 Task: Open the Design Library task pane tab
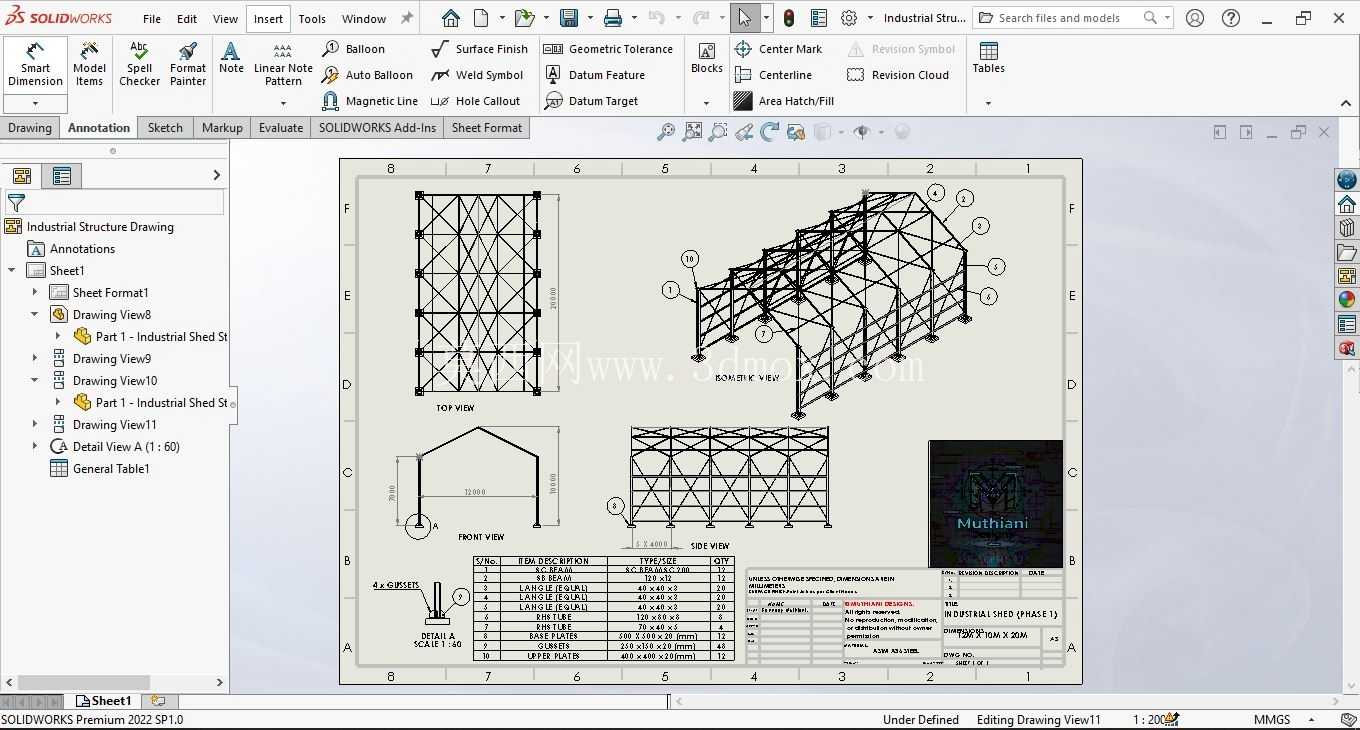click(1347, 228)
